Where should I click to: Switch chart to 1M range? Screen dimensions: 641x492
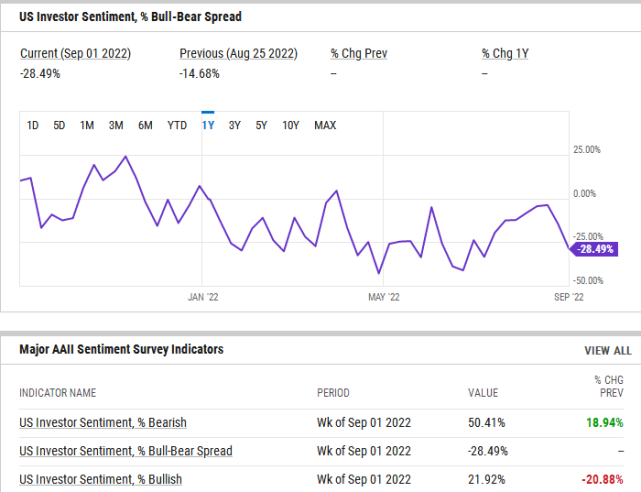click(87, 125)
